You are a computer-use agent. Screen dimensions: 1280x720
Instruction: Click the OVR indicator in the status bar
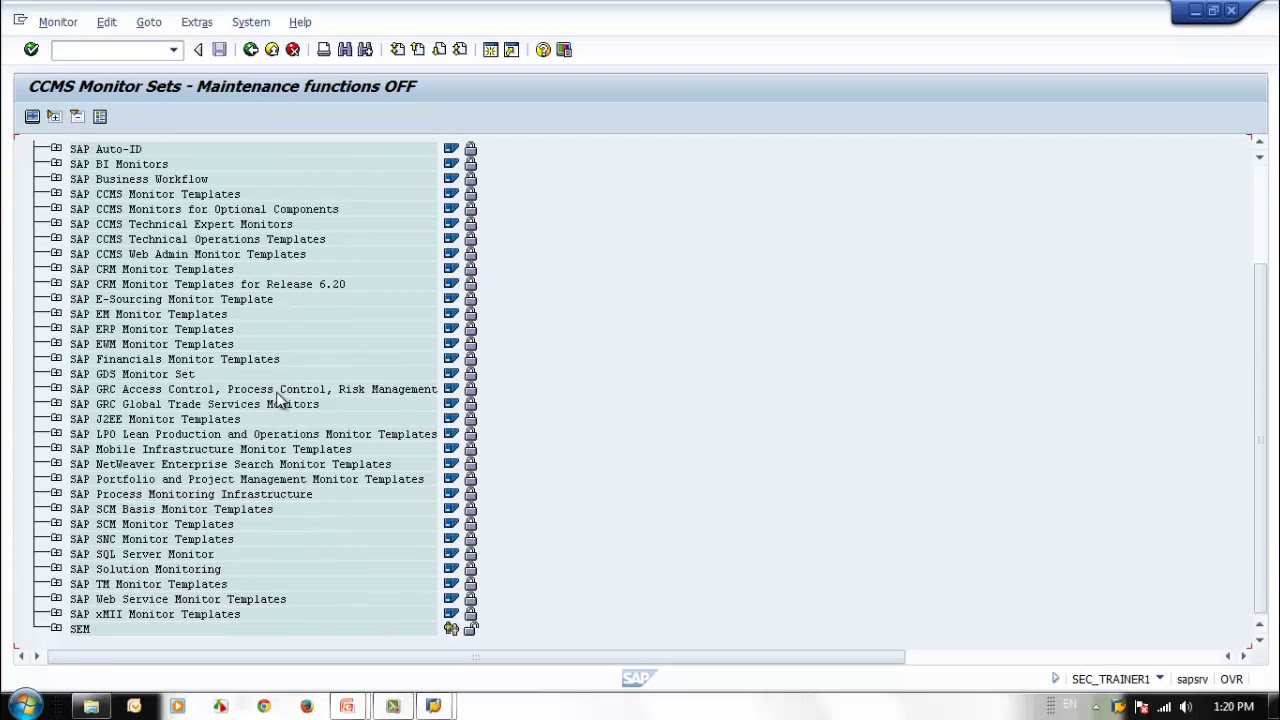click(x=1231, y=679)
